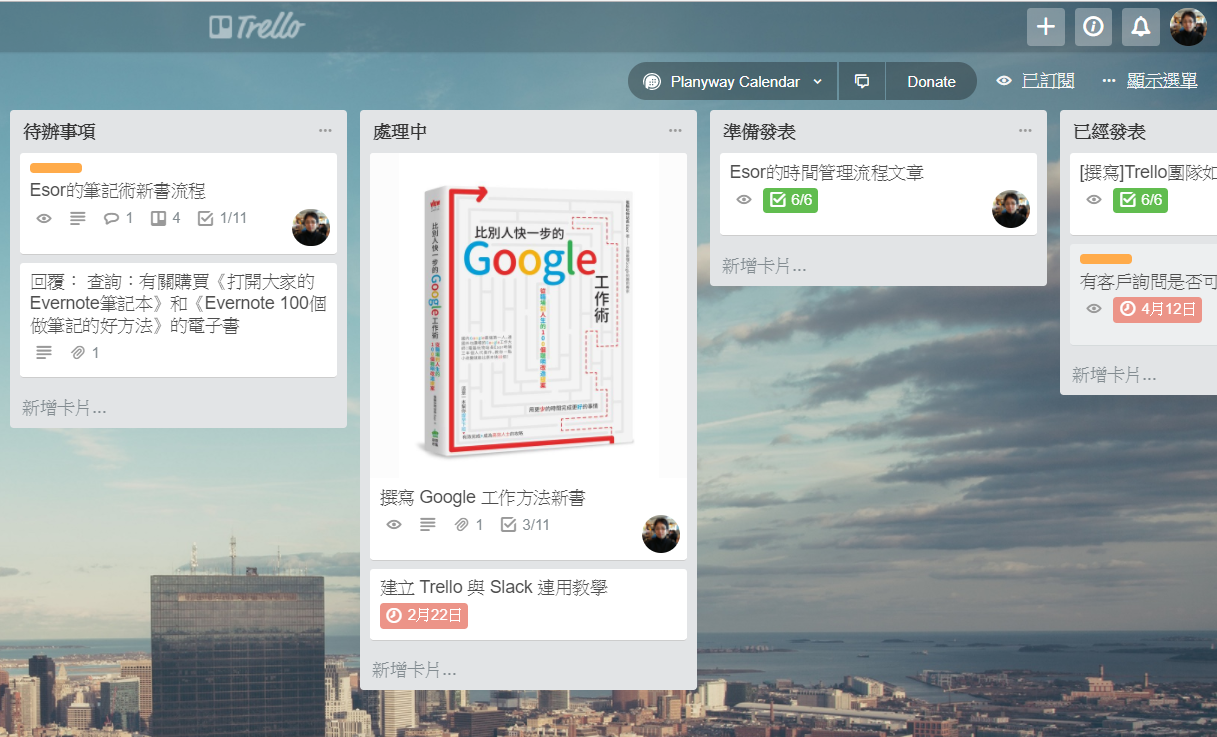Click watch eye on Esor的筆記術新書流程 card
The width and height of the screenshot is (1217, 737).
pyautogui.click(x=44, y=218)
